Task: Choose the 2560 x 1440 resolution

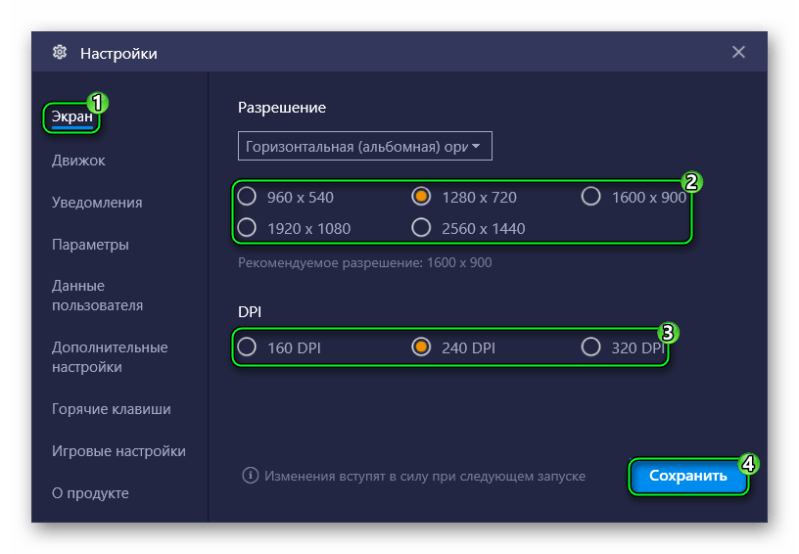Action: 468,228
